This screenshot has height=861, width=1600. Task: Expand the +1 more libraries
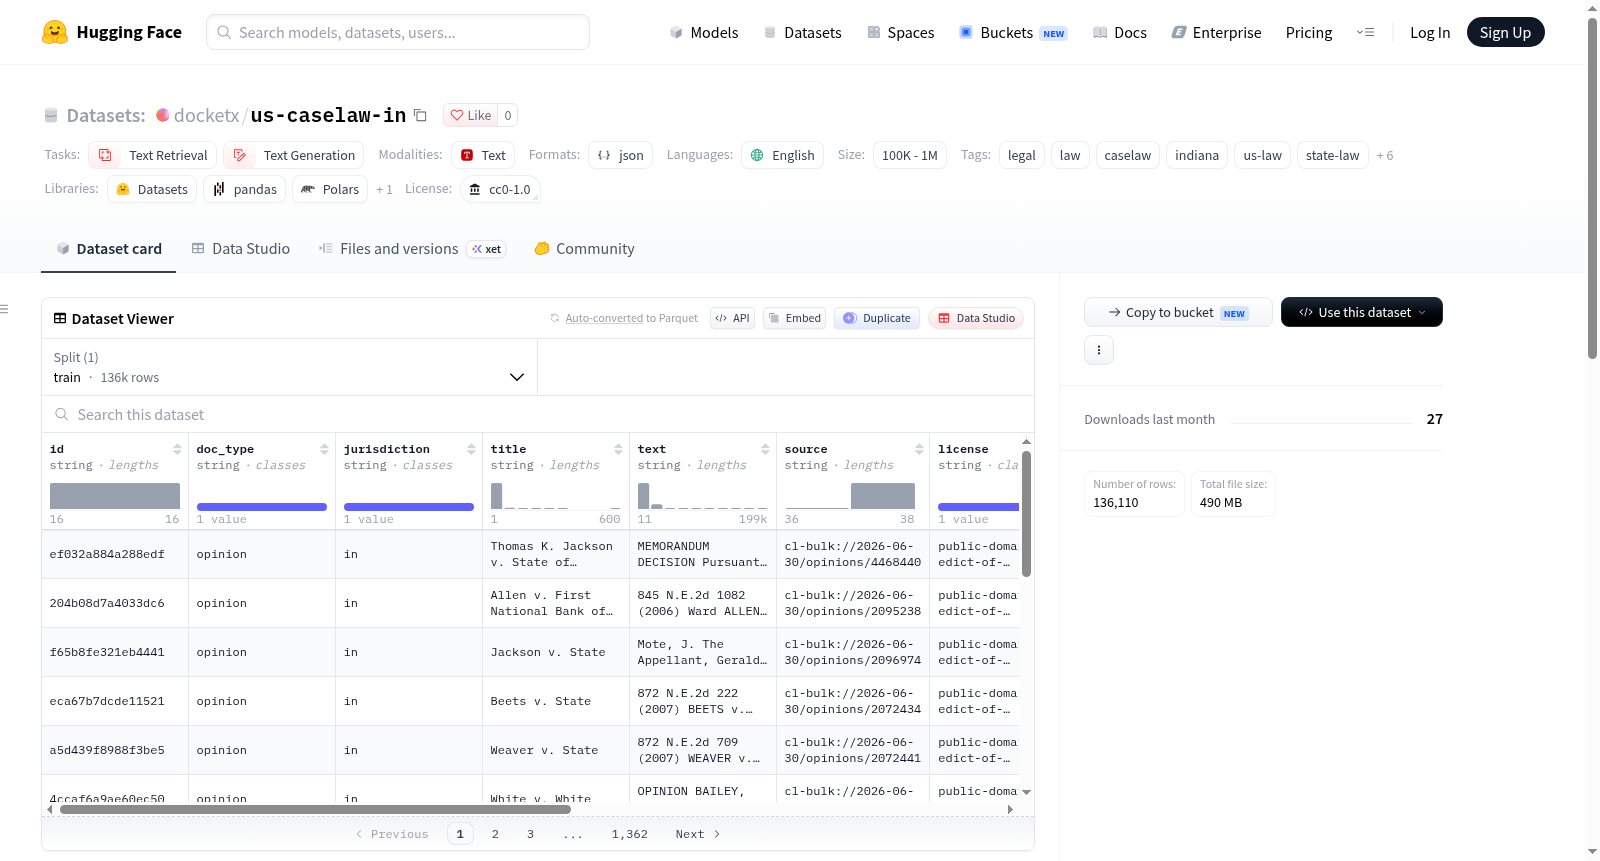(384, 189)
